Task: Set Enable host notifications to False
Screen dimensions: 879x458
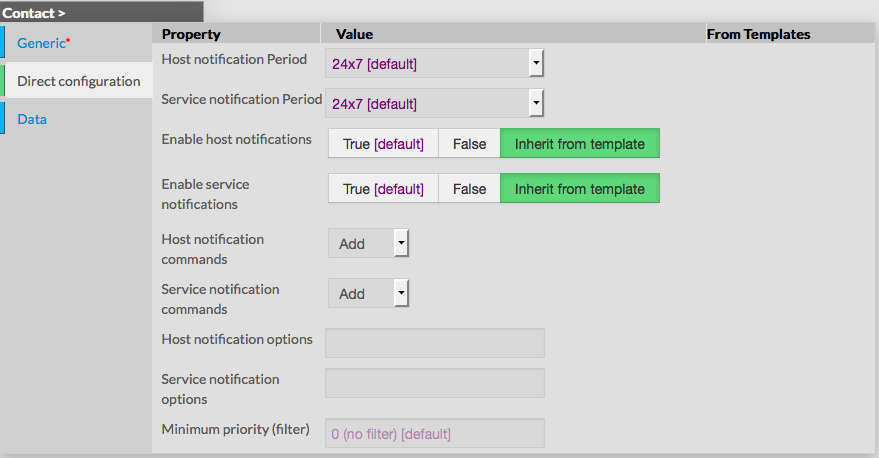Action: click(x=469, y=143)
